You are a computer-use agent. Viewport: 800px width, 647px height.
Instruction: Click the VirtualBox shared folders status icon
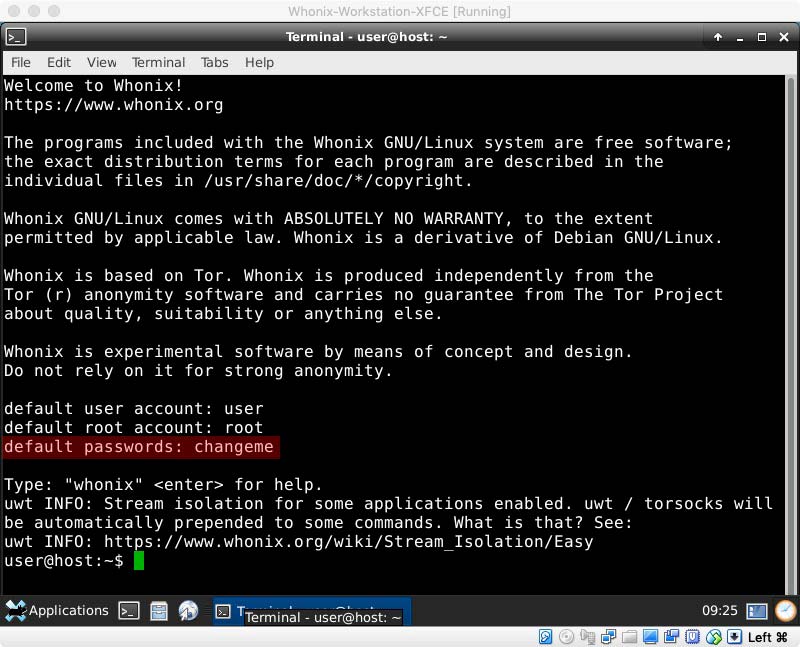tap(629, 637)
